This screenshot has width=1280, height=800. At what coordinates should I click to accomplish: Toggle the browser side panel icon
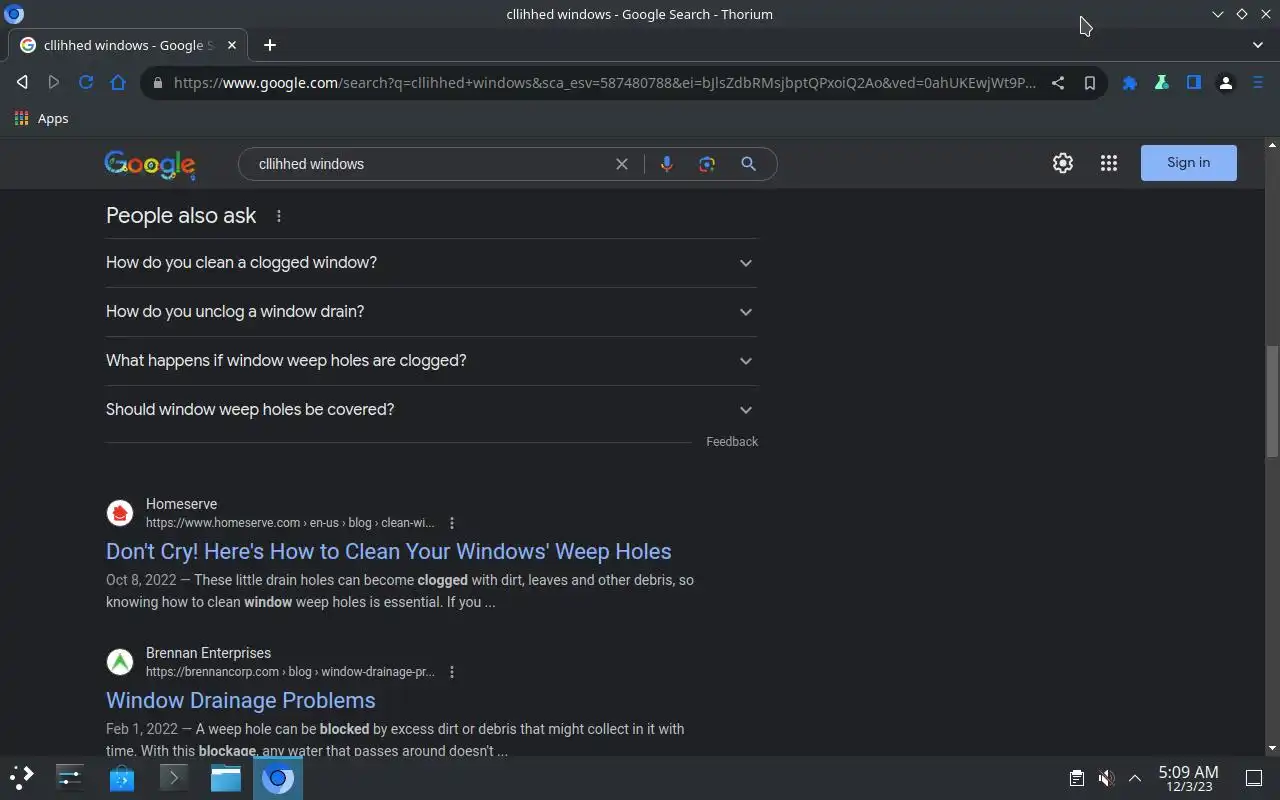pyautogui.click(x=1194, y=83)
